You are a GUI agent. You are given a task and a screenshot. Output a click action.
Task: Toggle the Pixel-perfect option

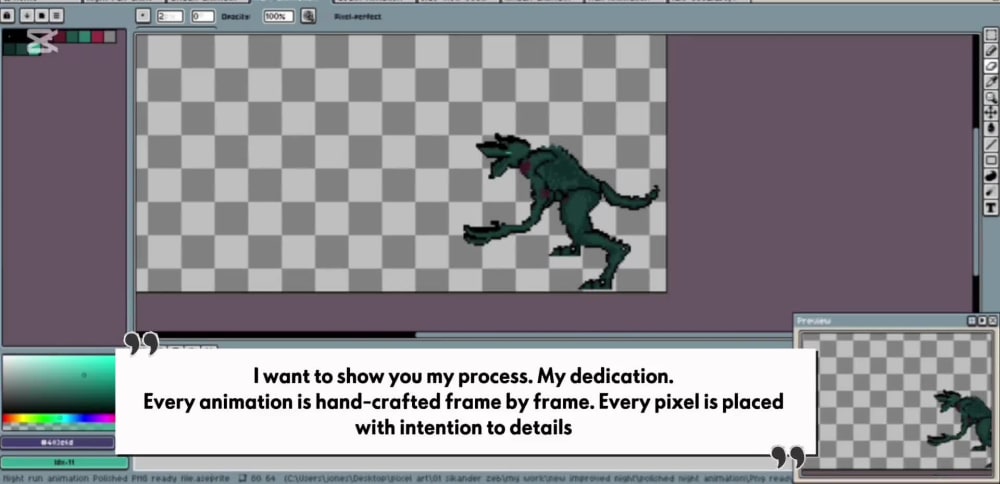(x=357, y=17)
